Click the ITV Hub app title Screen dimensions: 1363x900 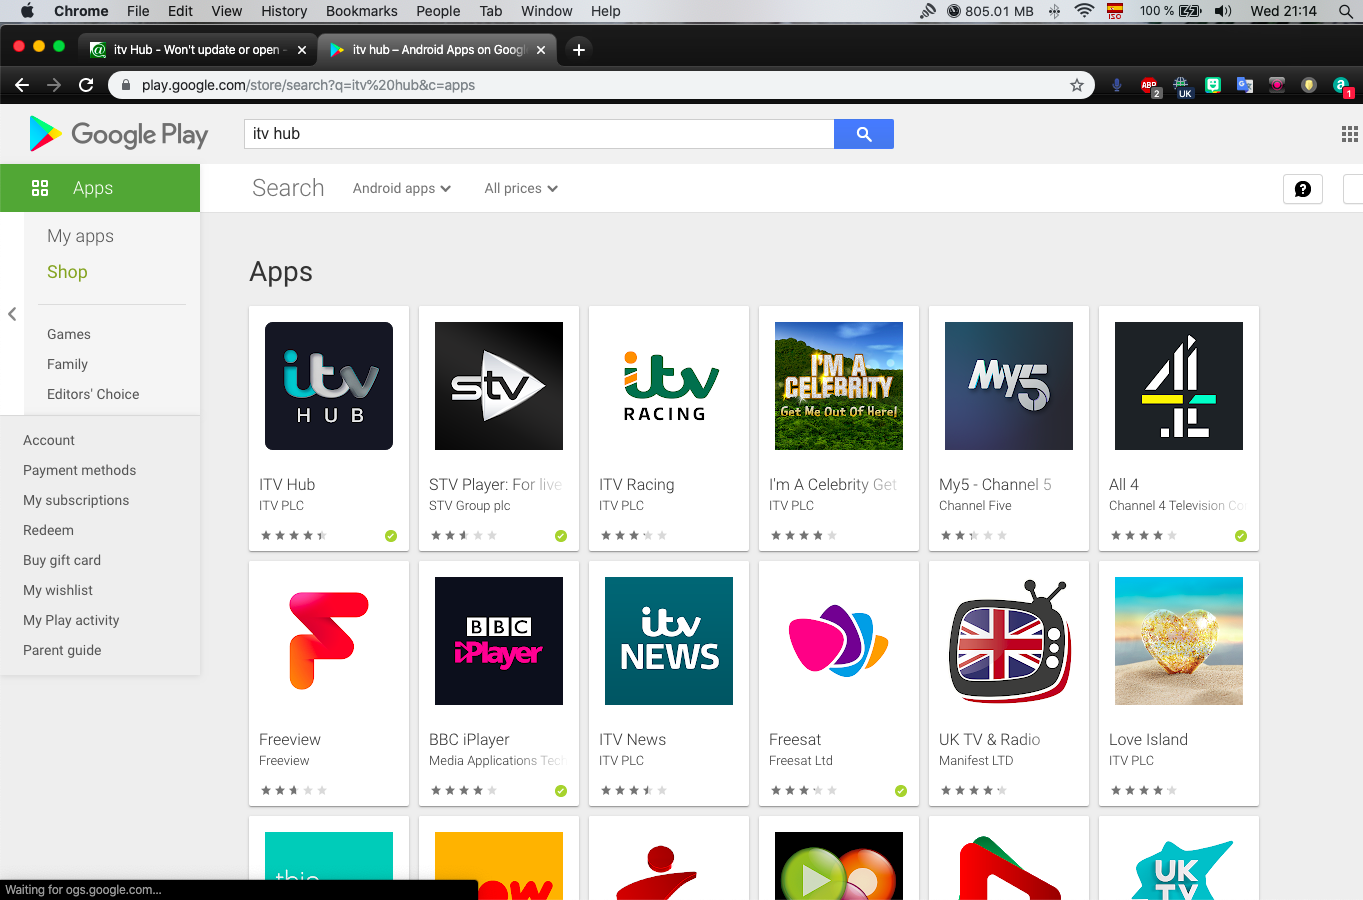pyautogui.click(x=287, y=485)
